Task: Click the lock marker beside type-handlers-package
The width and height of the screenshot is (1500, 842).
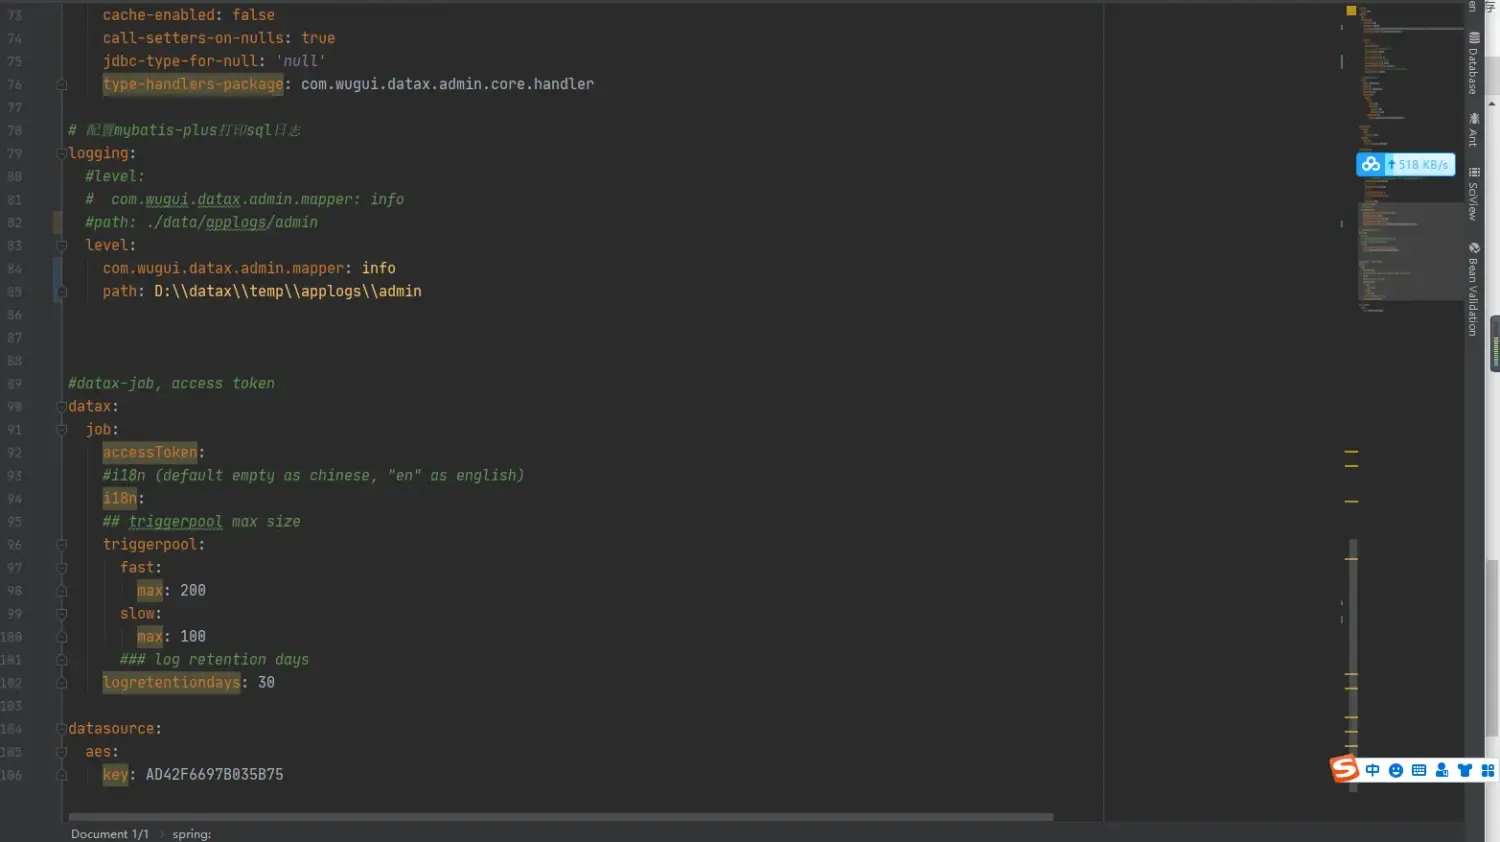Action: [x=61, y=85]
